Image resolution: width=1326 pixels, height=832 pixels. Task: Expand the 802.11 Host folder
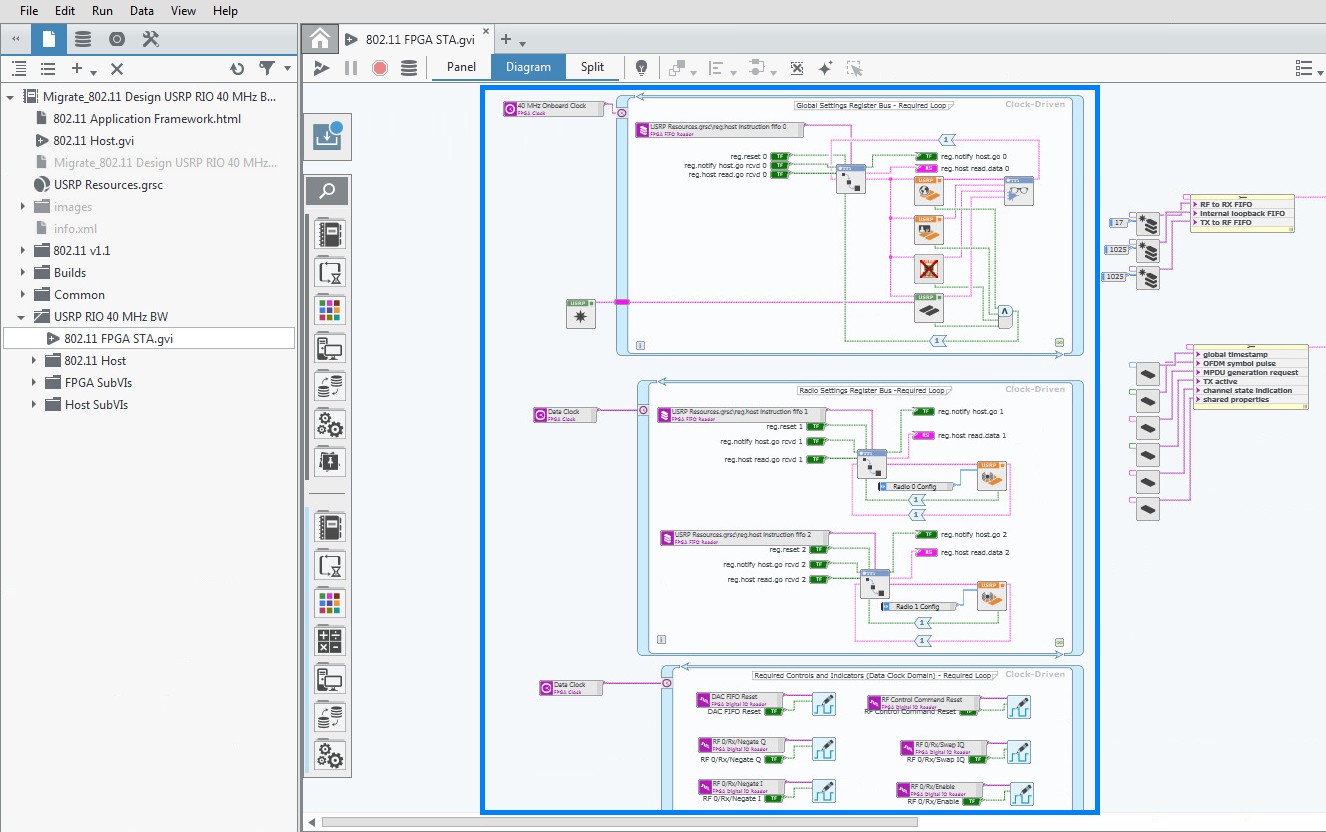tap(34, 361)
